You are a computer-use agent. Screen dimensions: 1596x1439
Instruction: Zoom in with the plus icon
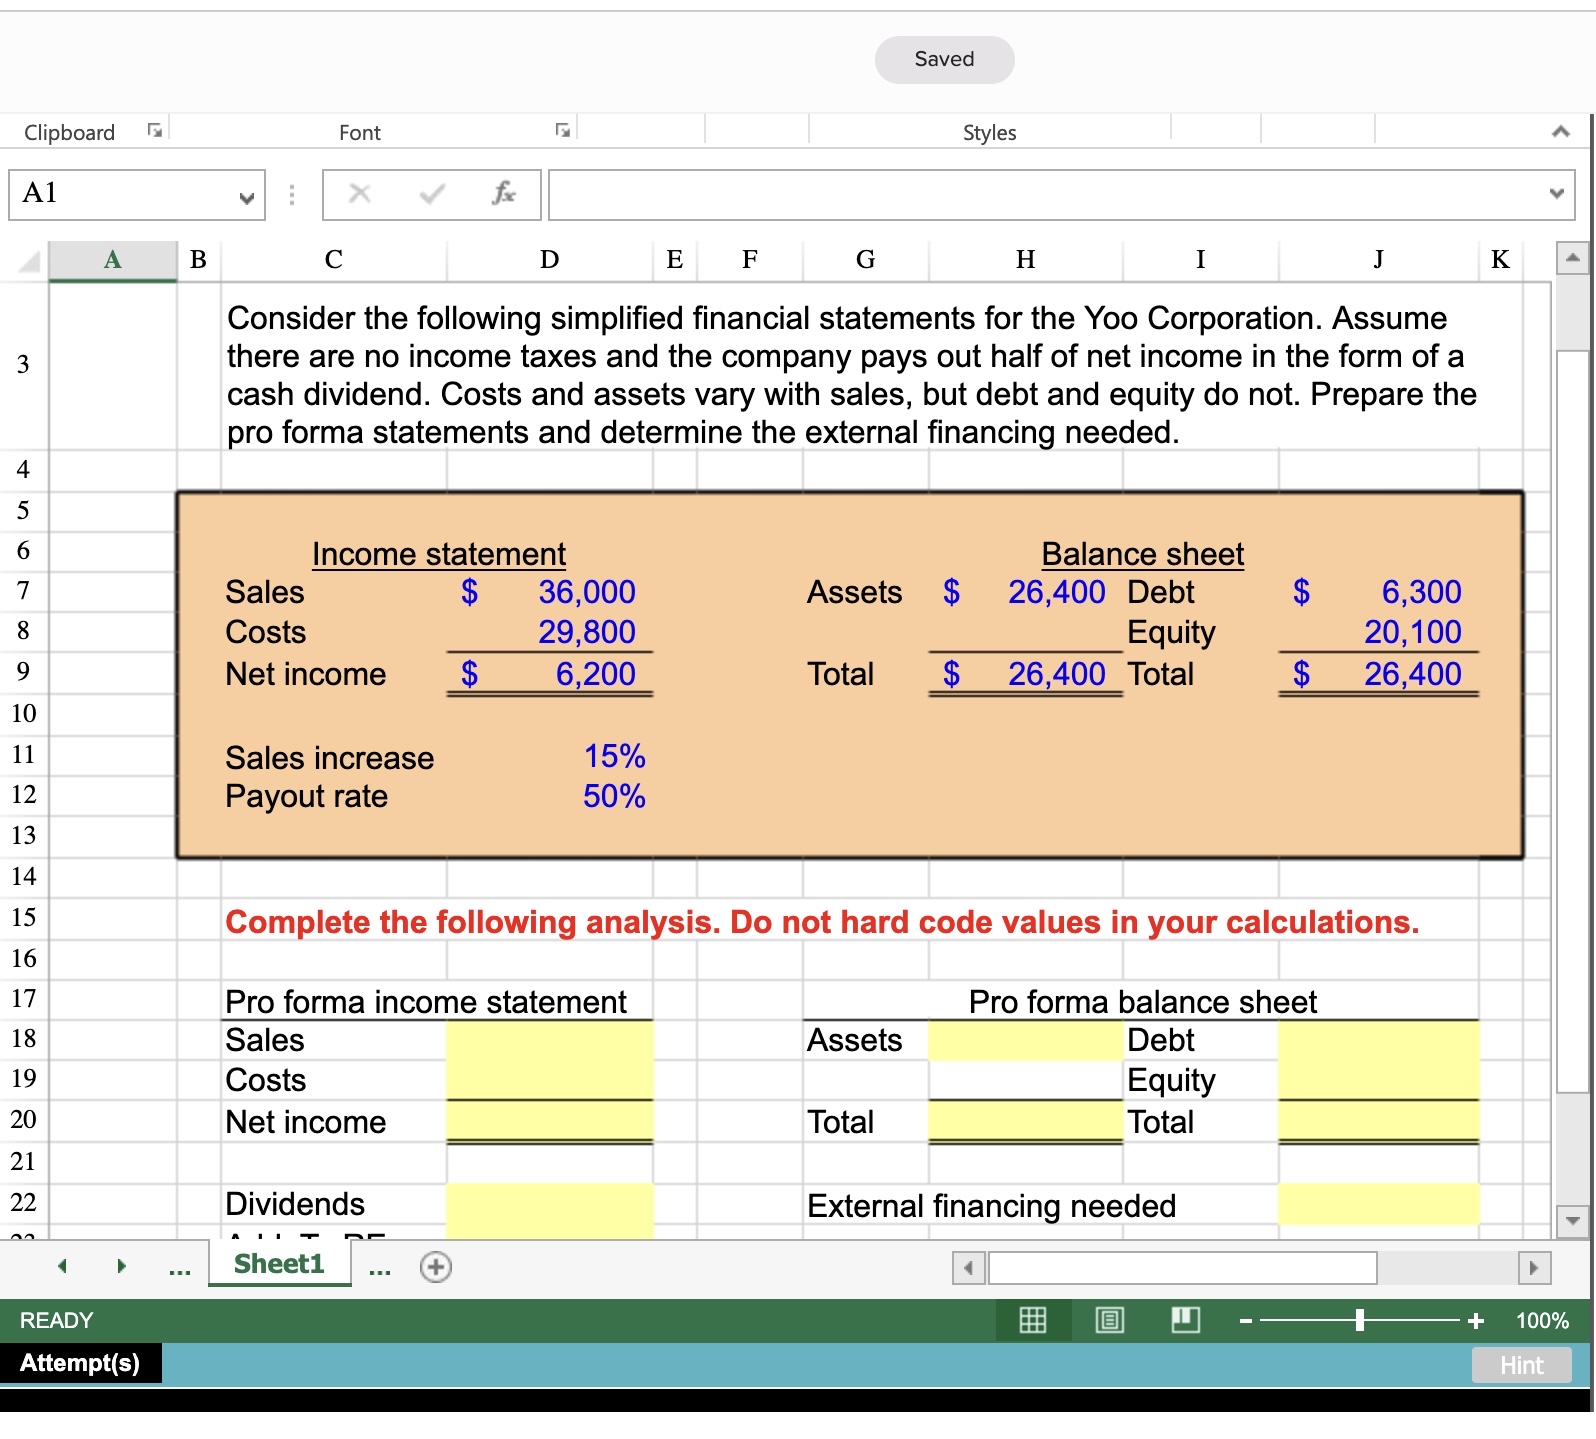[1476, 1321]
